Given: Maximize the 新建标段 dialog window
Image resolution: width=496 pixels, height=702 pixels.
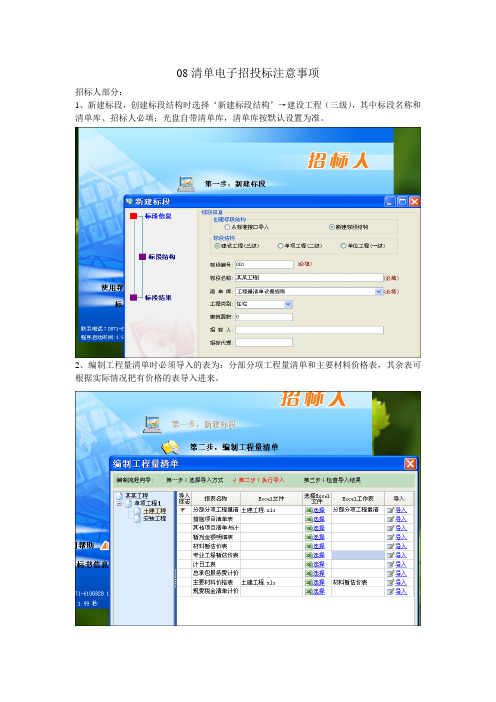Looking at the screenshot, I should 402,201.
